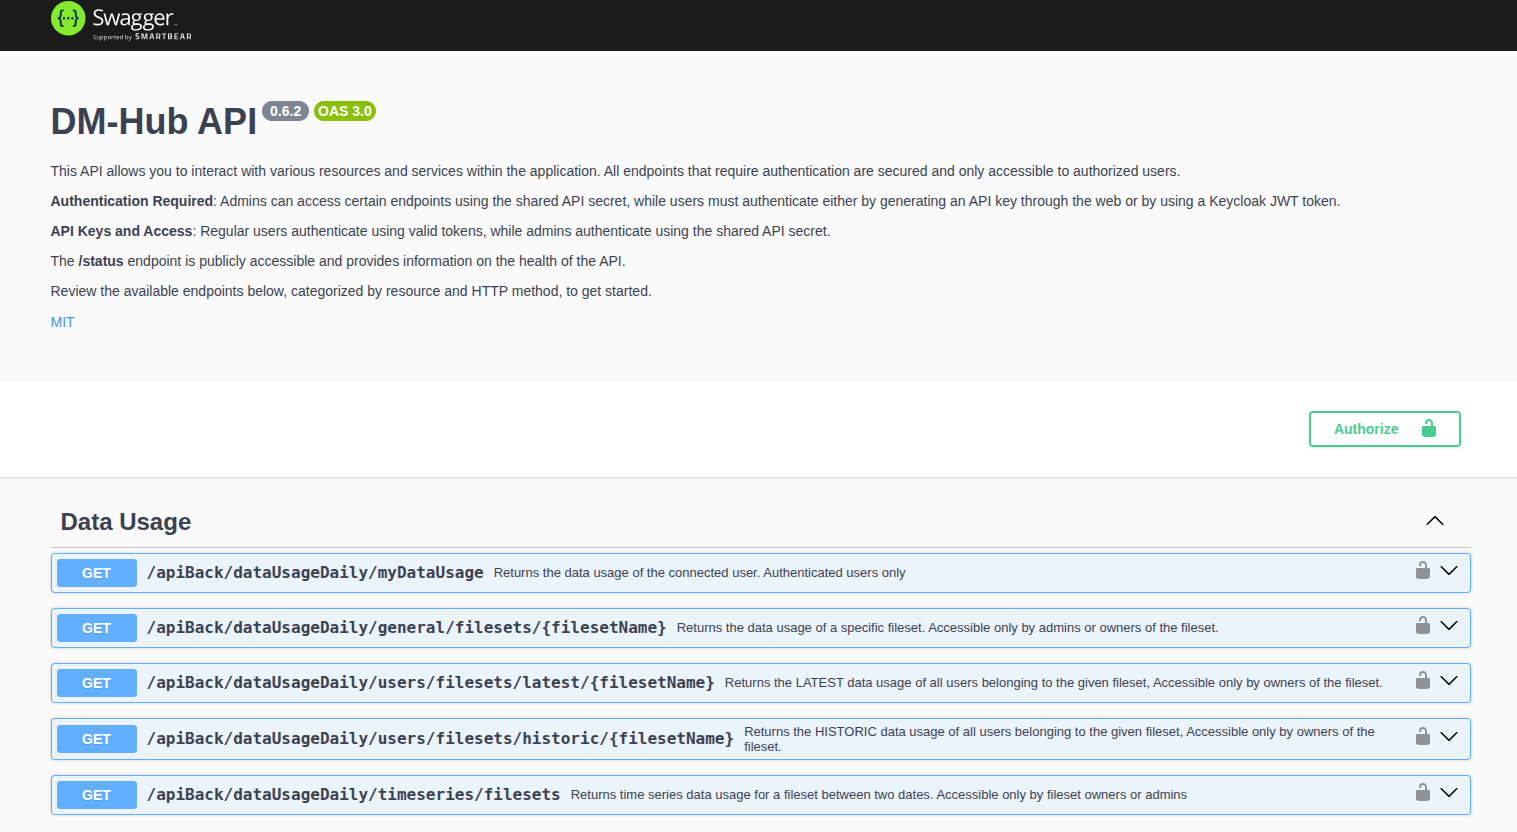Click the Swagger wordmark text
Viewport: 1517px width, 832px height.
(133, 18)
